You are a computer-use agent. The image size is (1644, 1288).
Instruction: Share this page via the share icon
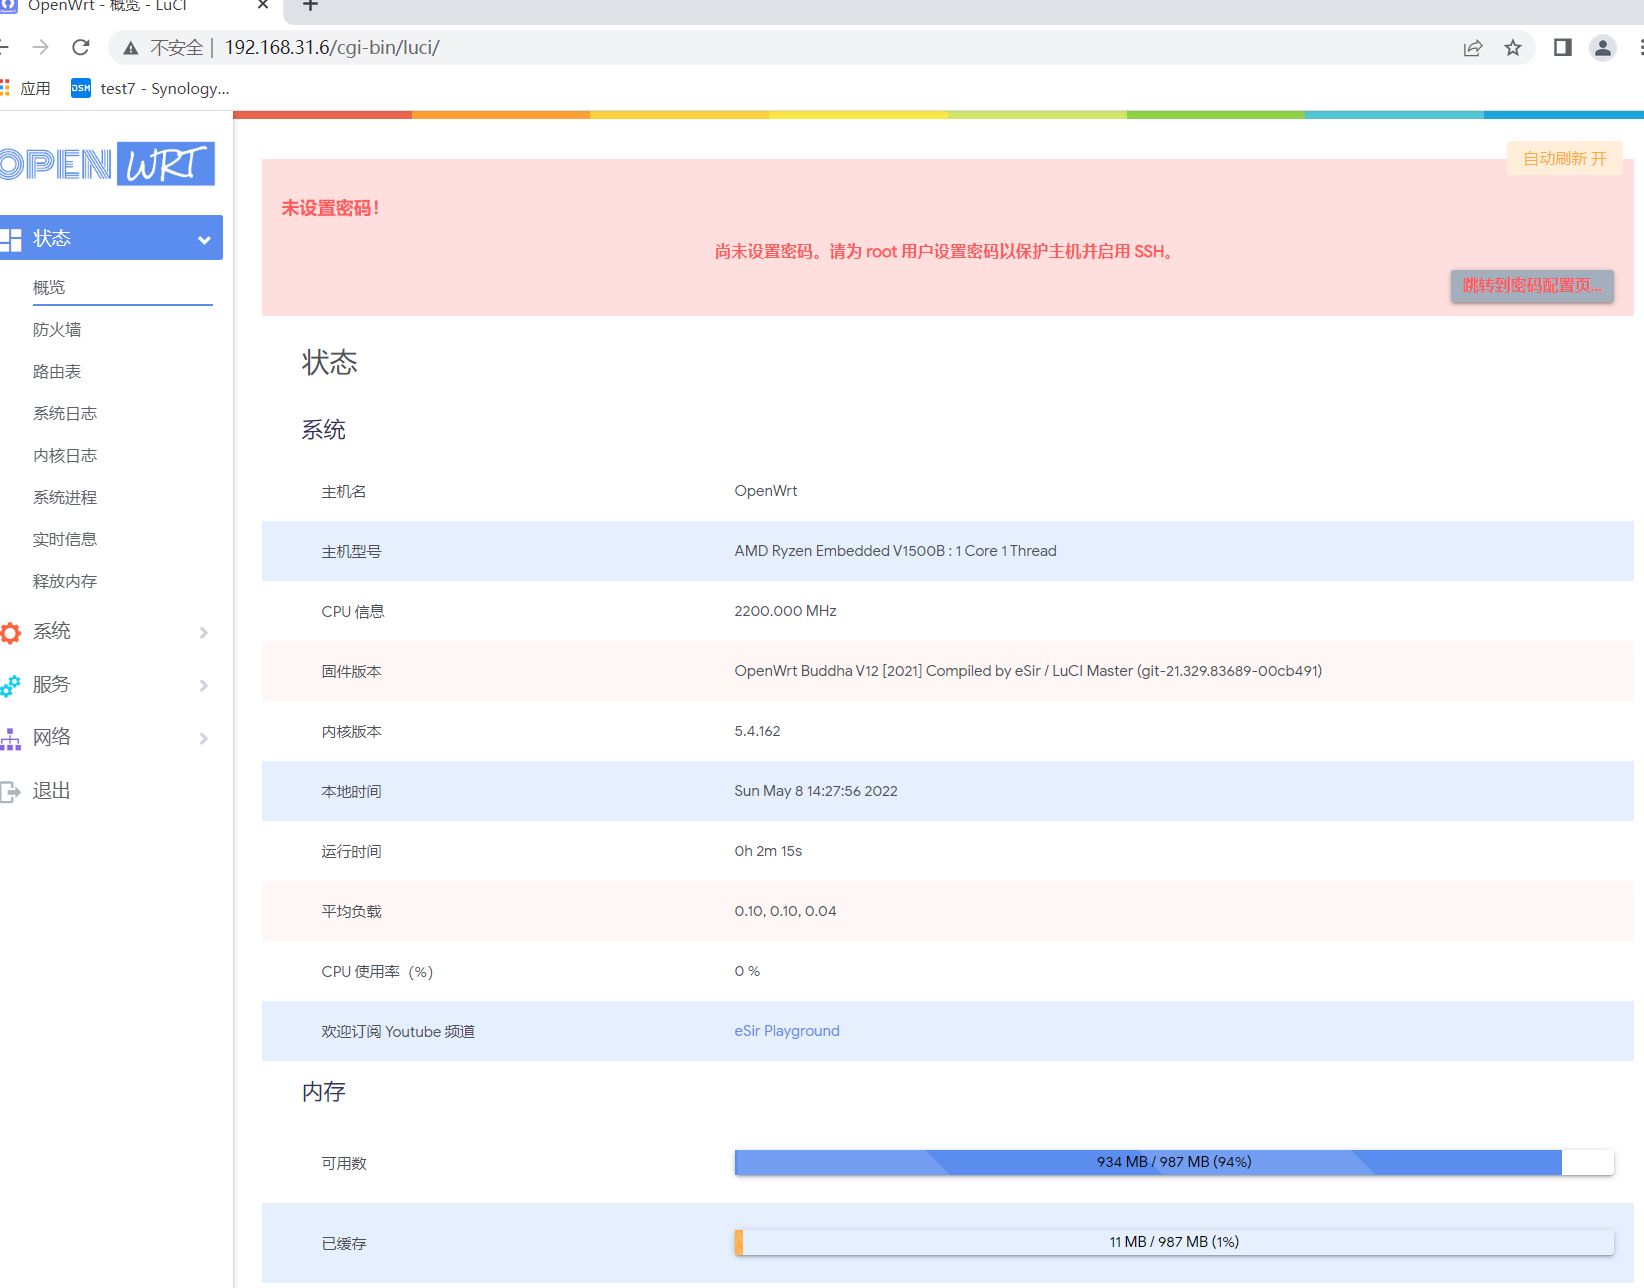click(x=1472, y=48)
